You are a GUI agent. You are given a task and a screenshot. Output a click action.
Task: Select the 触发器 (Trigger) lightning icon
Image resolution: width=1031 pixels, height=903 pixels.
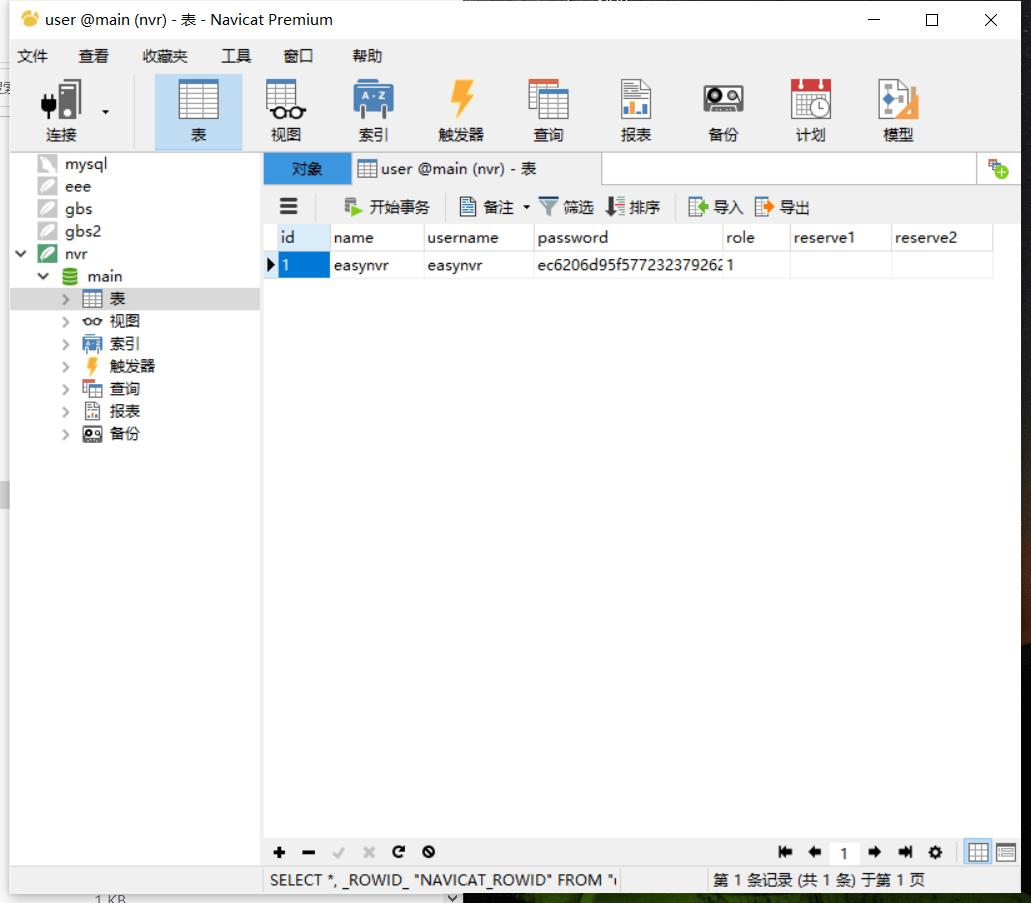(x=460, y=111)
